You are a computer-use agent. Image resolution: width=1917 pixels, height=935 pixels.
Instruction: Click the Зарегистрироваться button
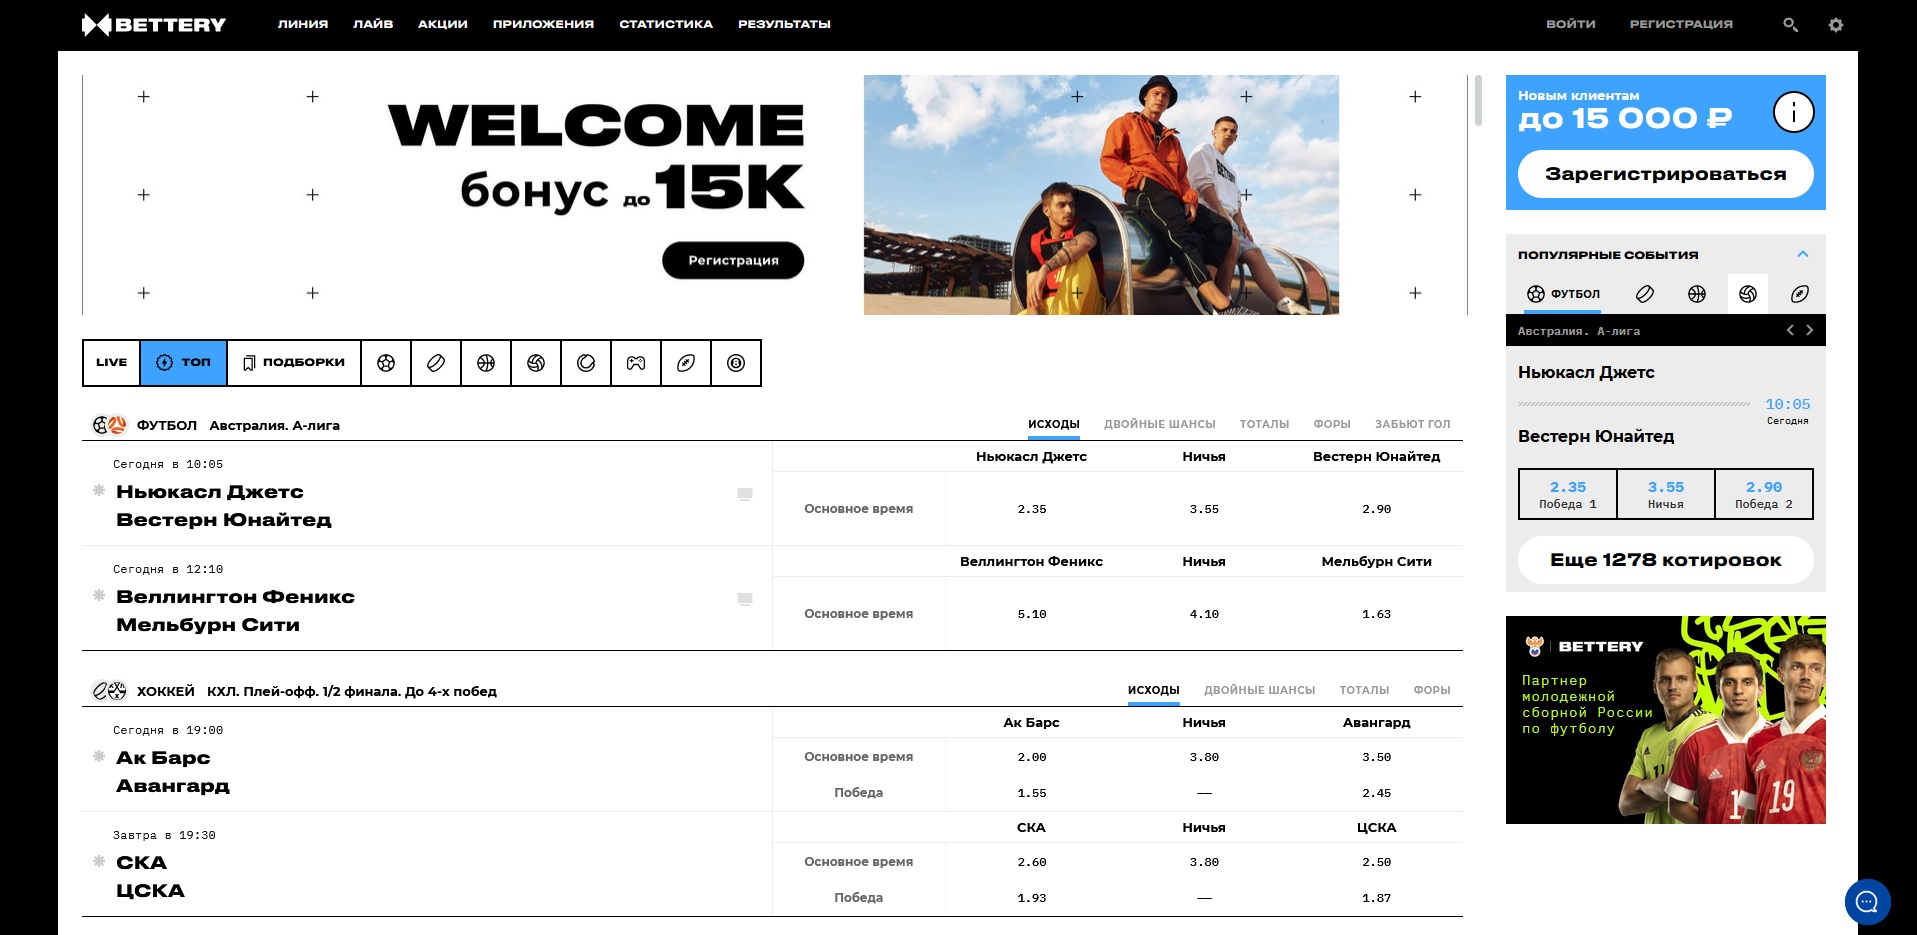pyautogui.click(x=1666, y=174)
